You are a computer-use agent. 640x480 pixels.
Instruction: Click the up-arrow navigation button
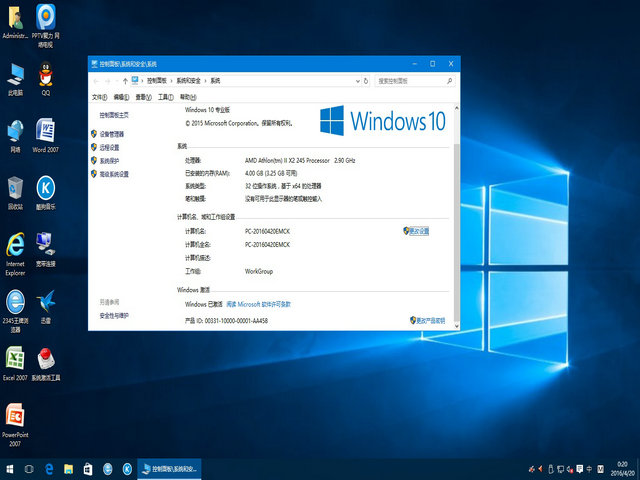pos(125,81)
